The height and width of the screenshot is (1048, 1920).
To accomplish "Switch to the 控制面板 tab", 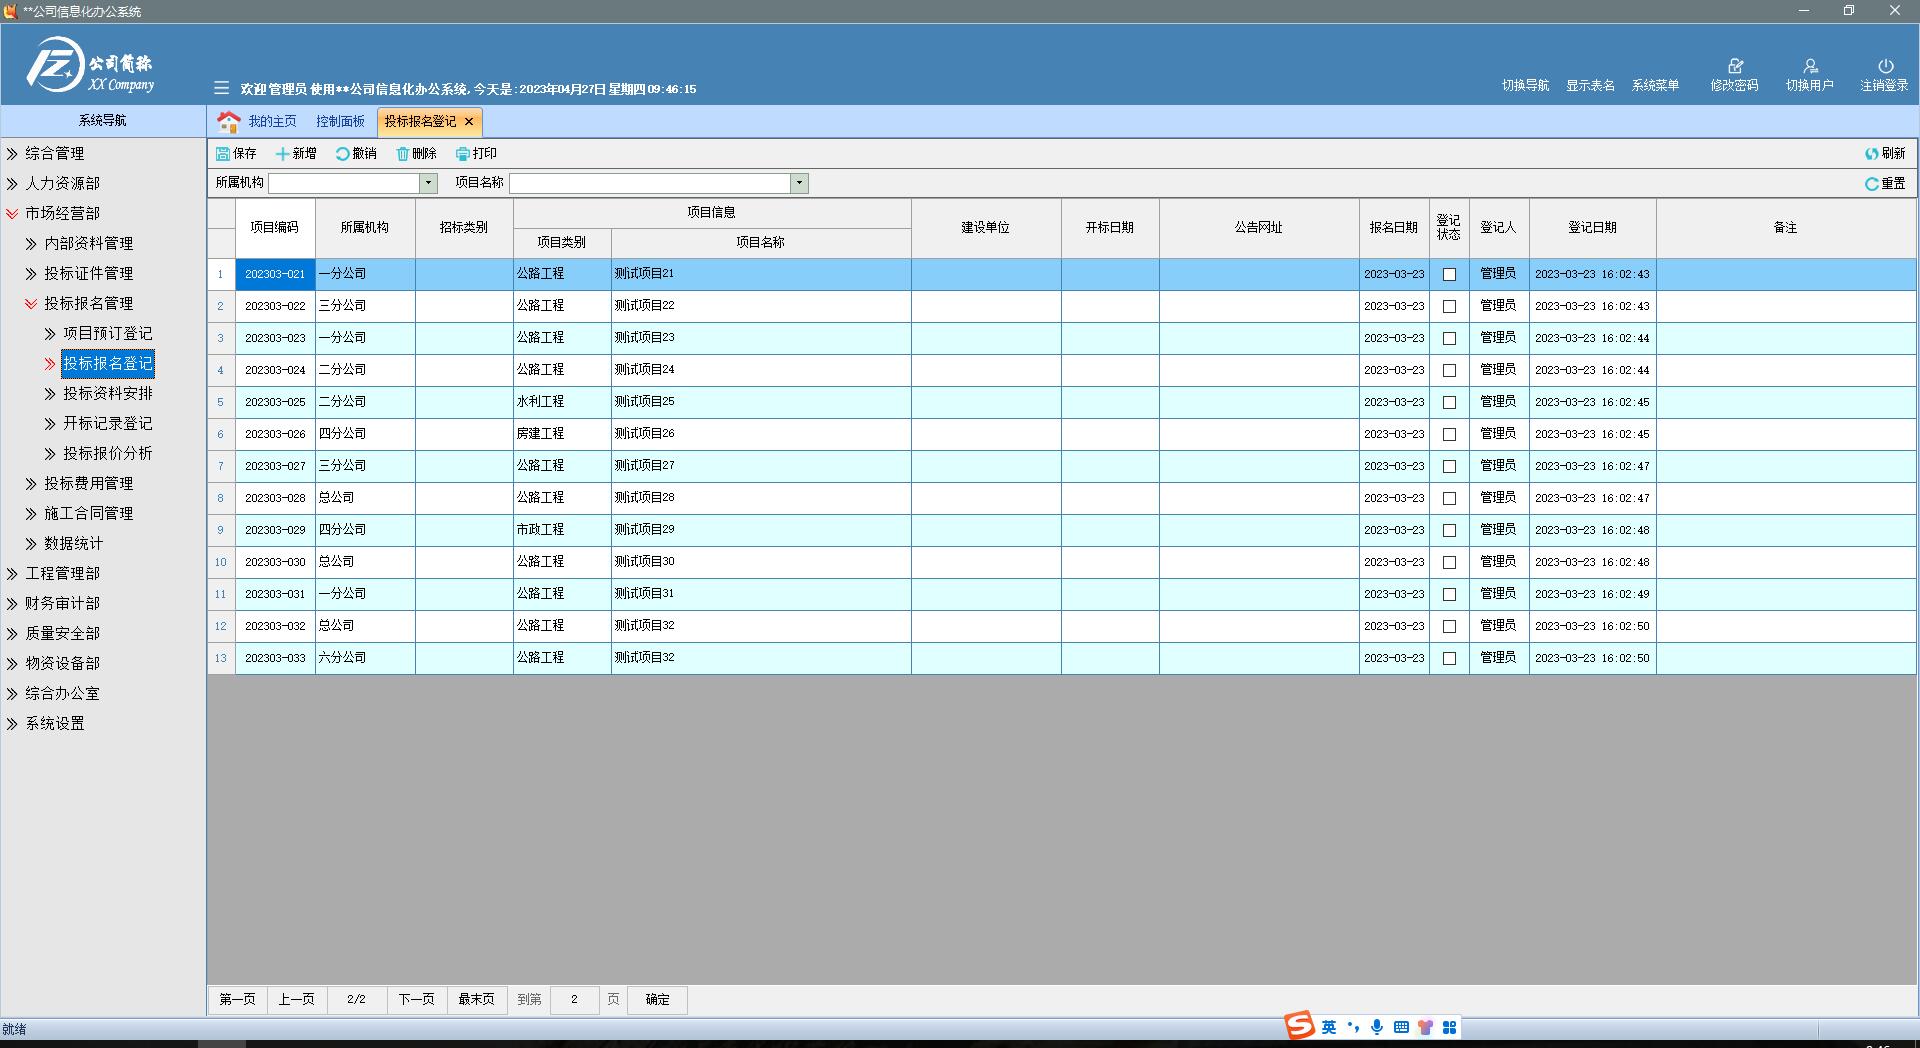I will click(340, 122).
